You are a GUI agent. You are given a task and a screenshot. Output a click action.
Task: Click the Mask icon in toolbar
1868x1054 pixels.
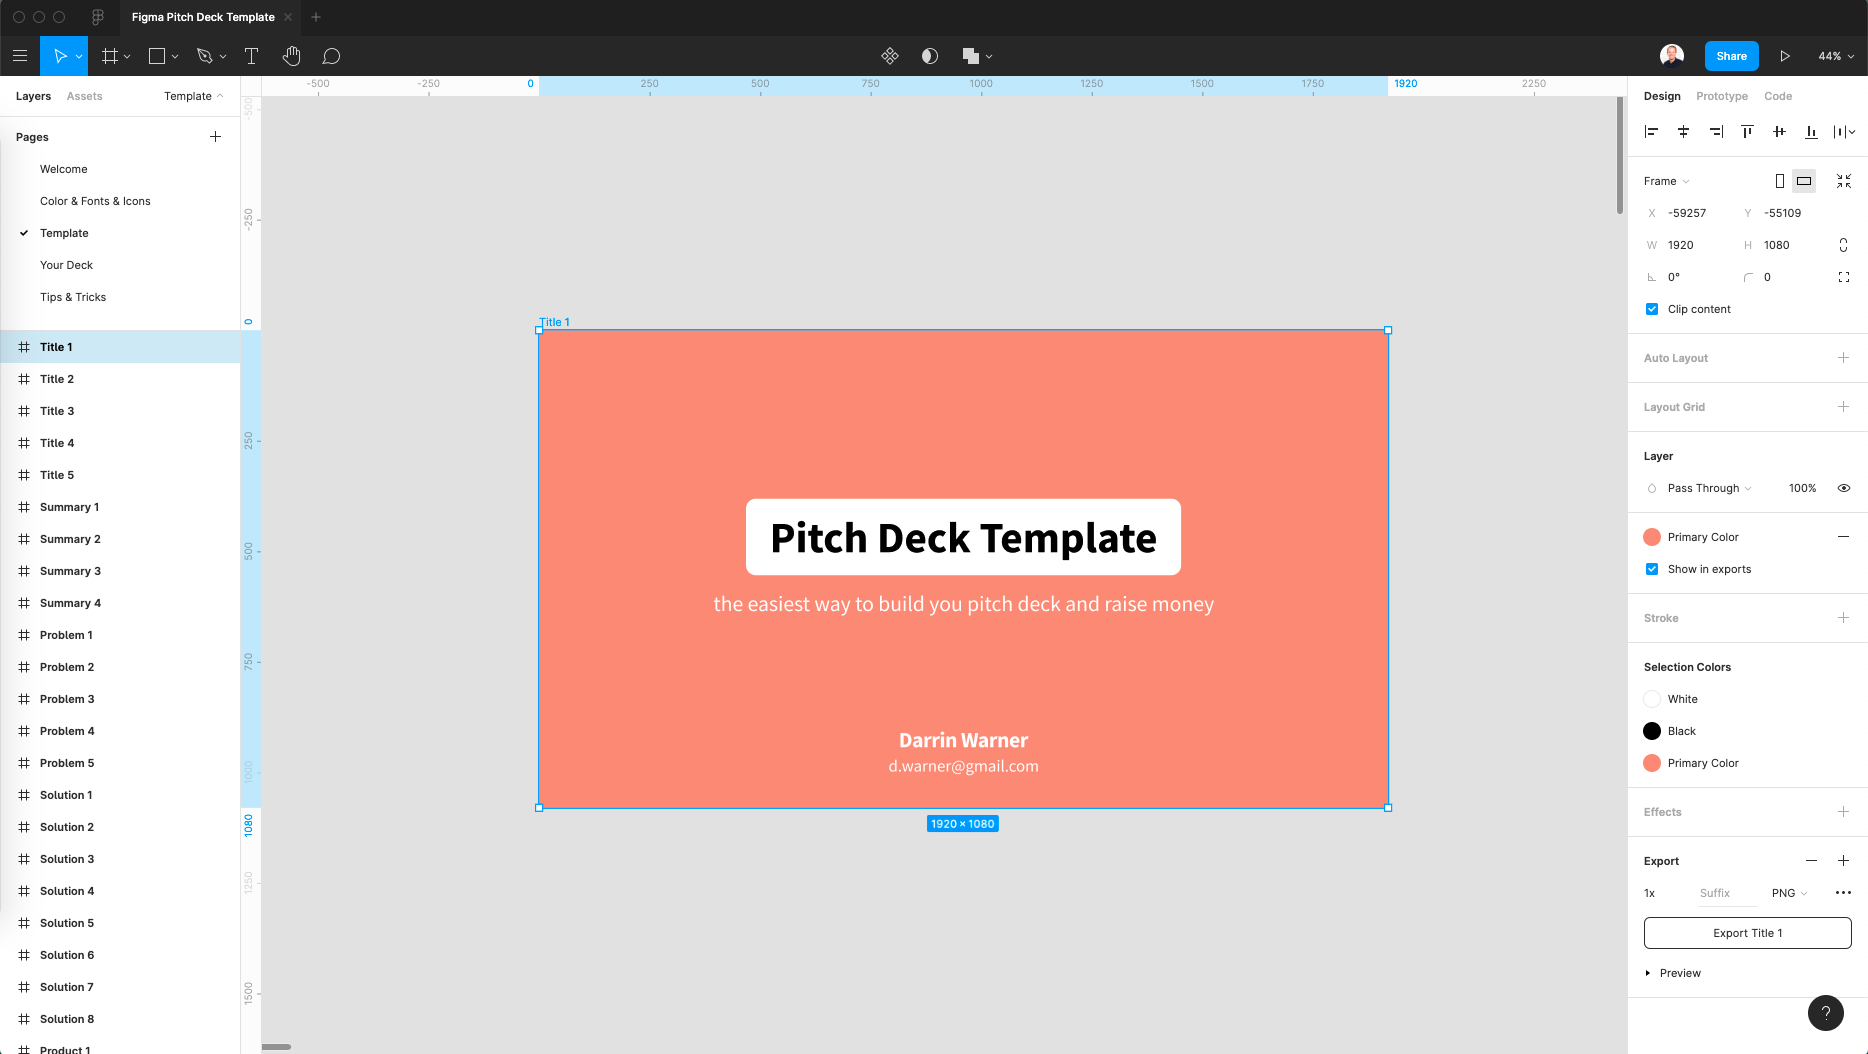coord(930,56)
